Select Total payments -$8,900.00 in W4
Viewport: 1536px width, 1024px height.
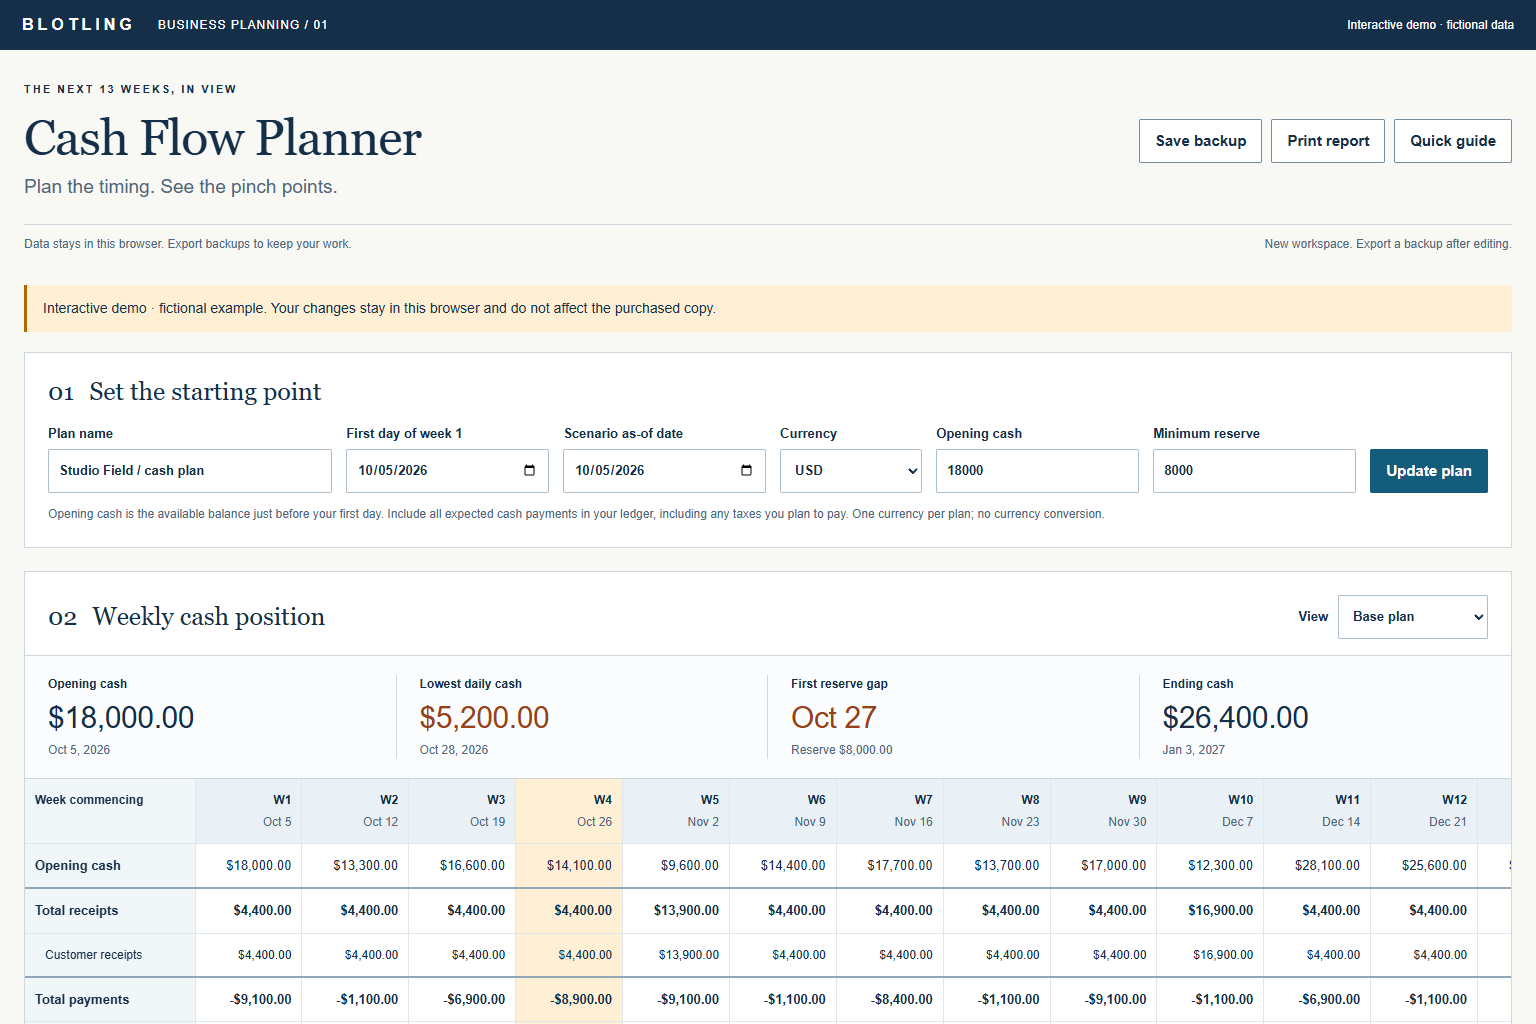click(x=569, y=1000)
